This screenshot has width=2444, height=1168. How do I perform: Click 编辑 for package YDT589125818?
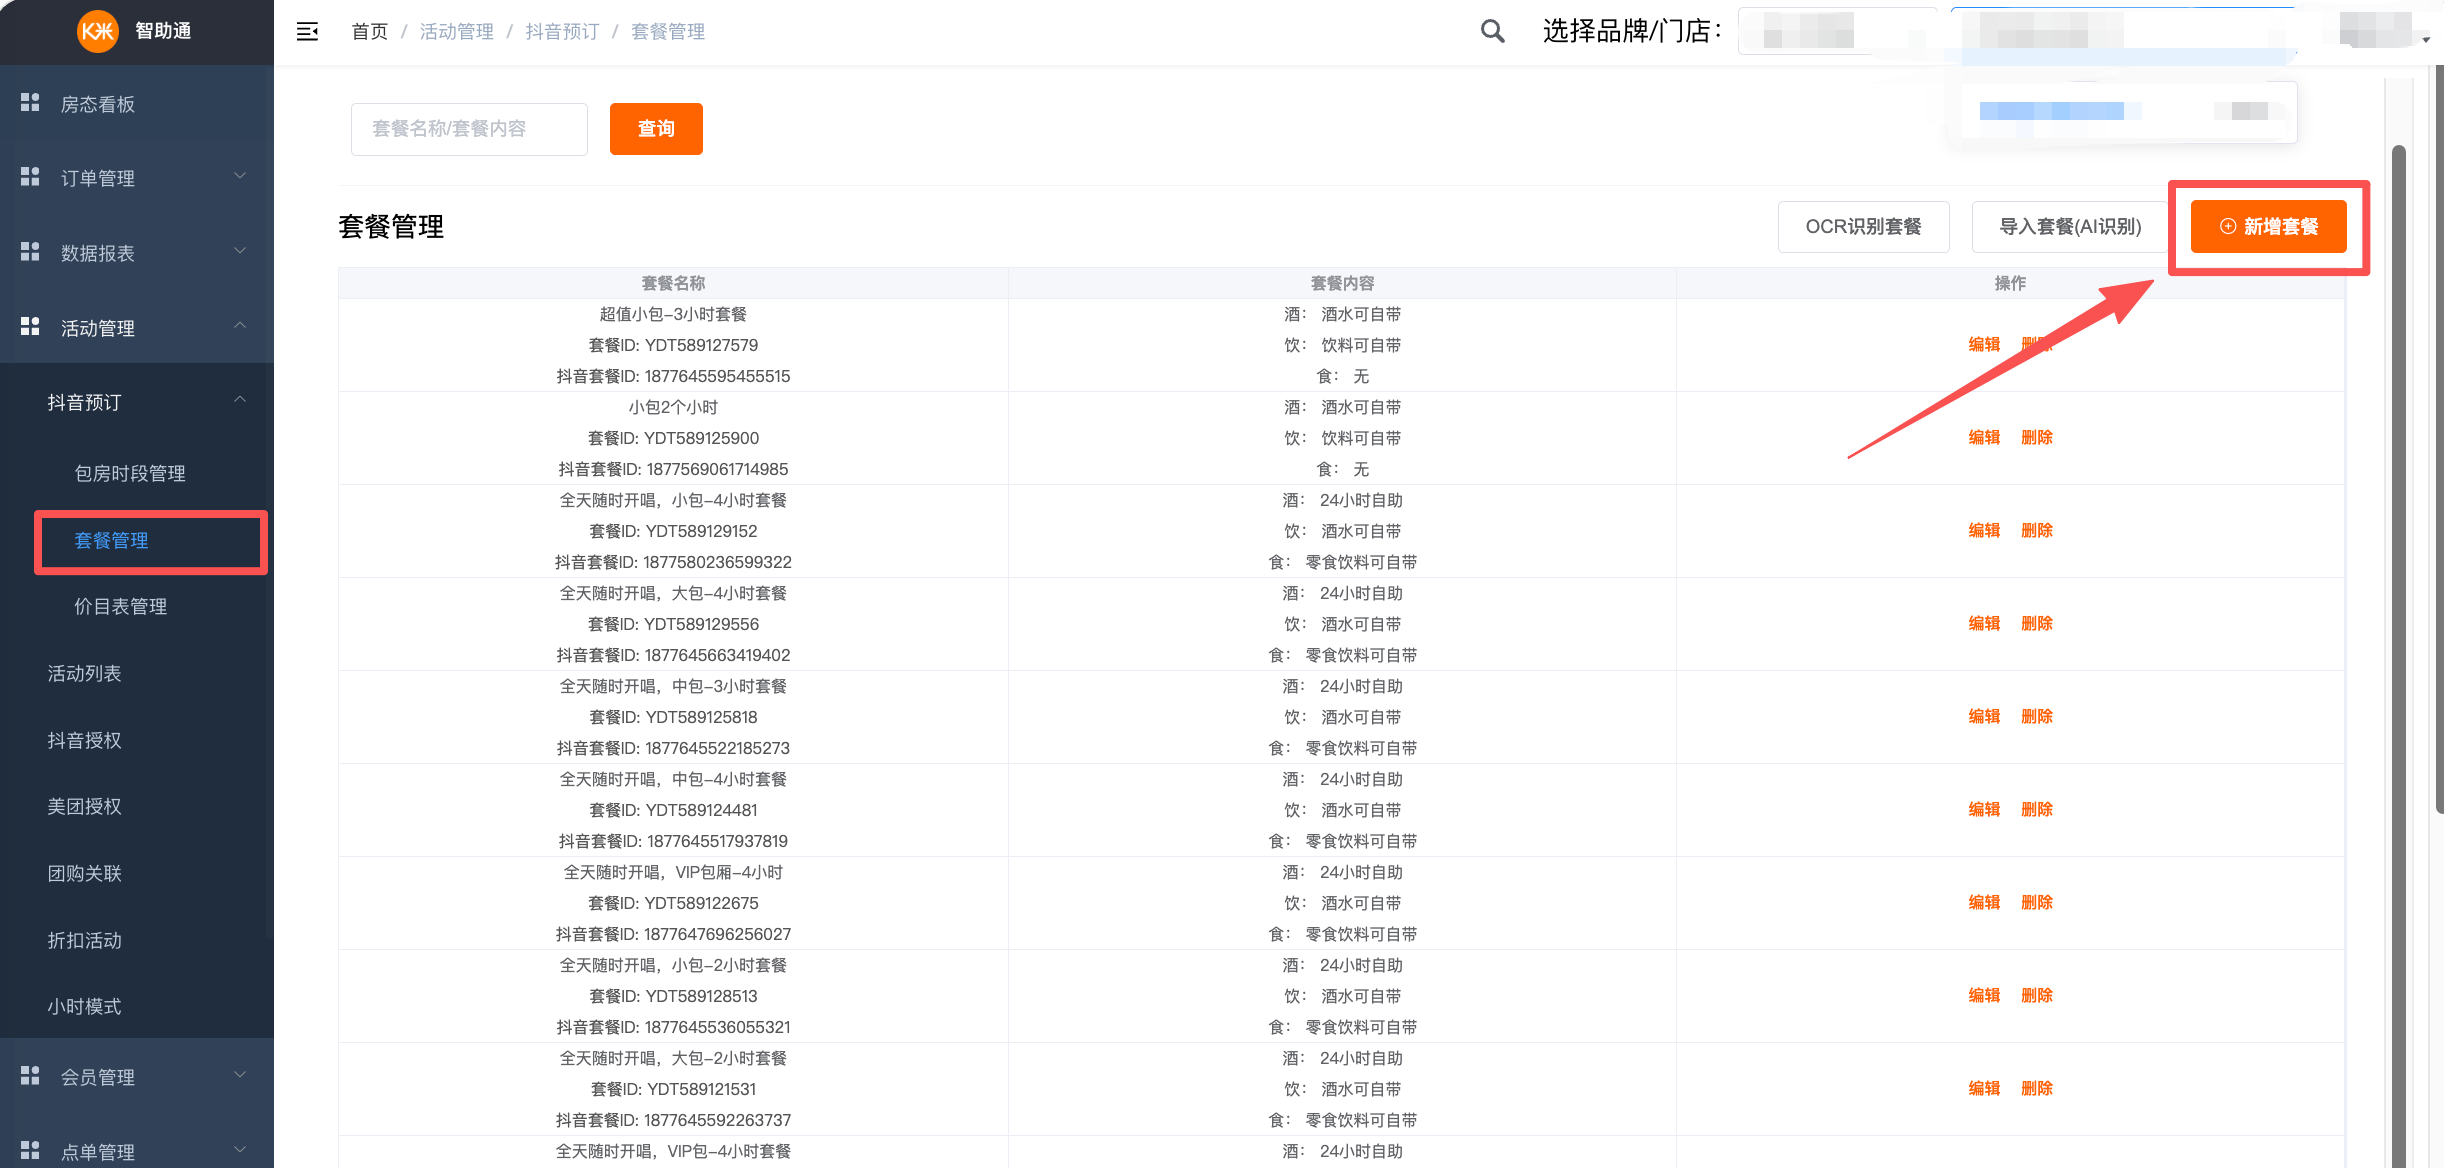tap(1984, 717)
